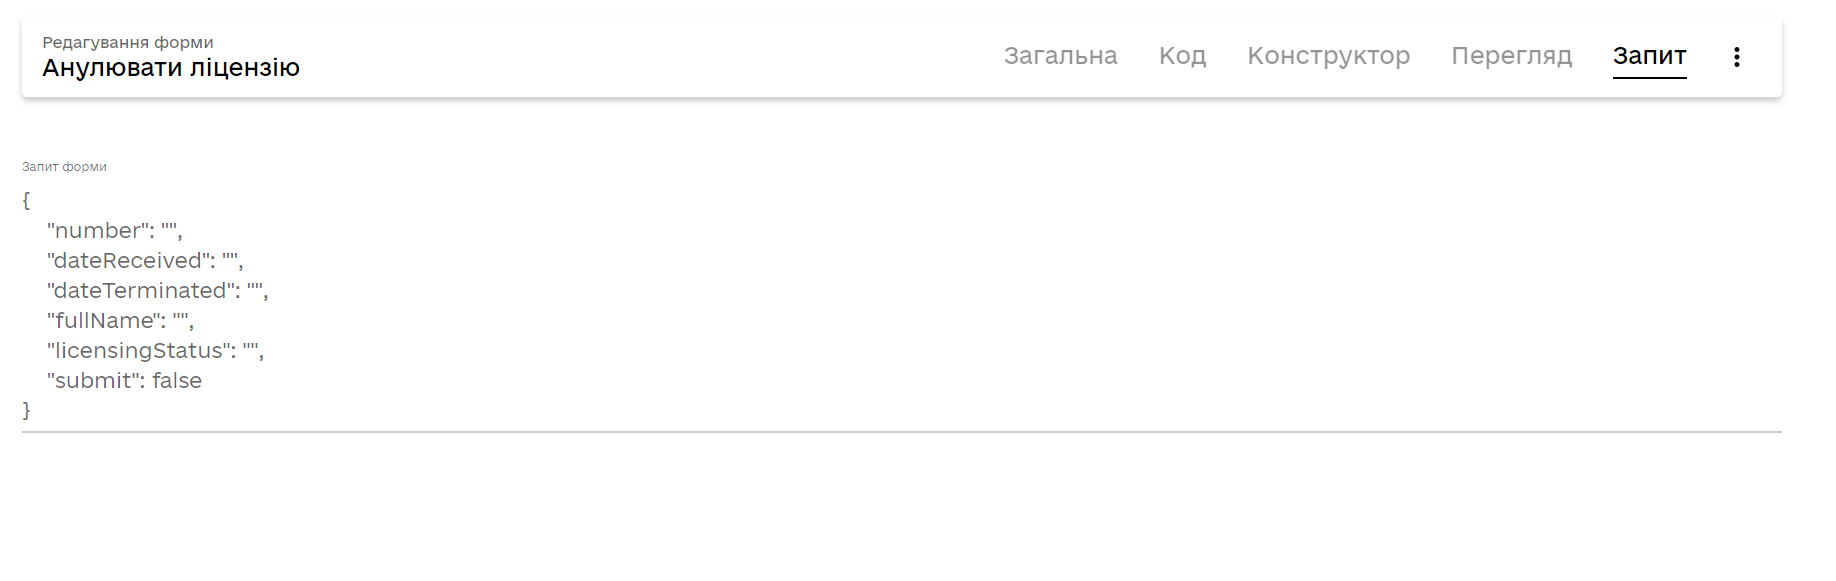
Task: Click the empty quotes after "number"
Action: coord(168,229)
